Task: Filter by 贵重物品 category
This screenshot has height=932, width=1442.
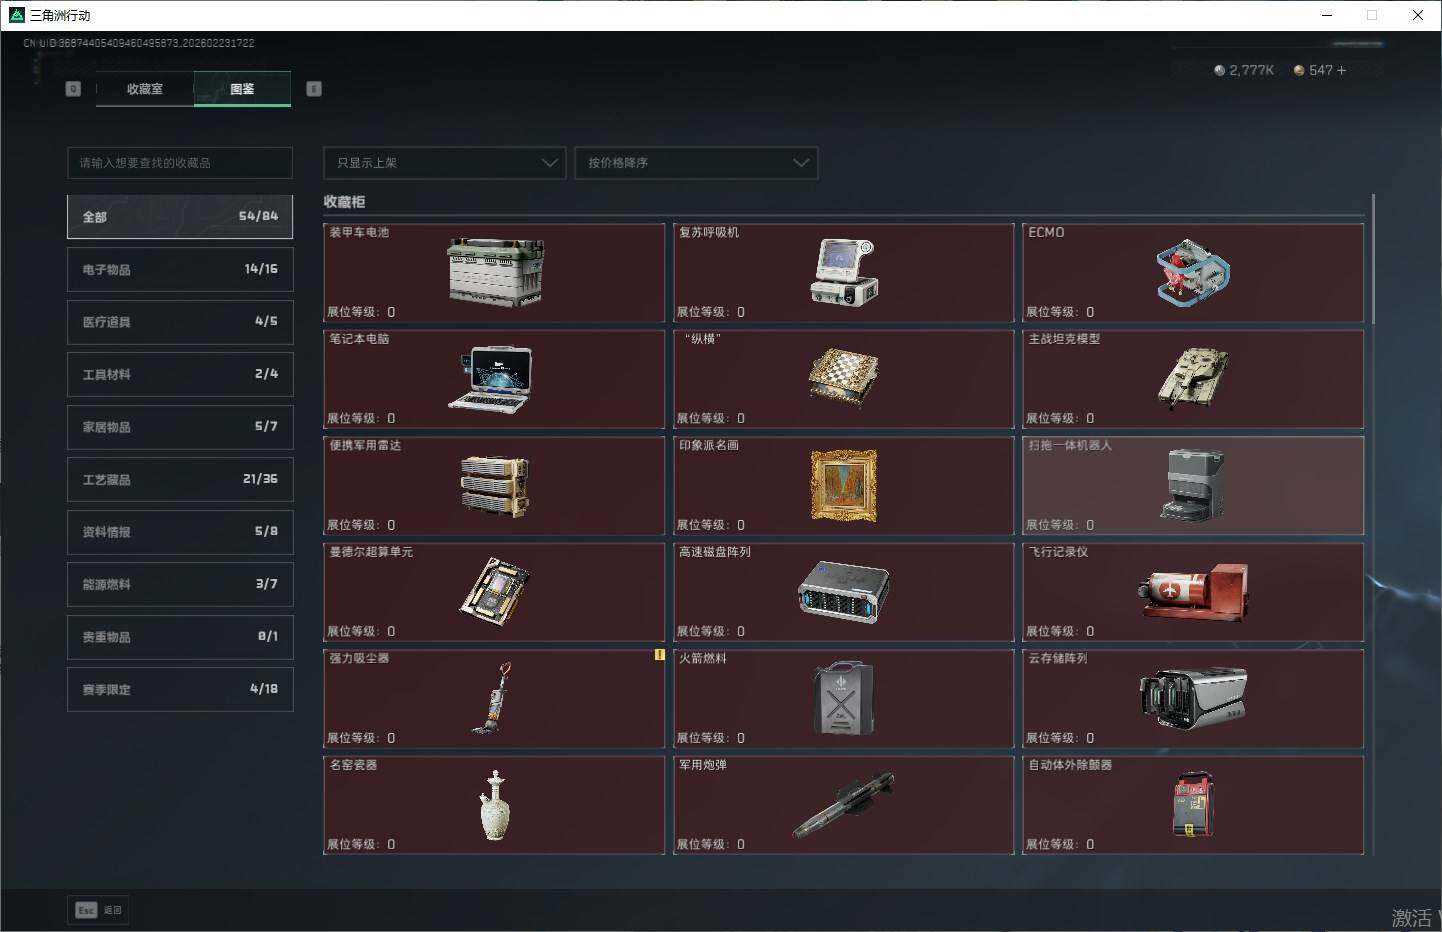Action: (180, 637)
